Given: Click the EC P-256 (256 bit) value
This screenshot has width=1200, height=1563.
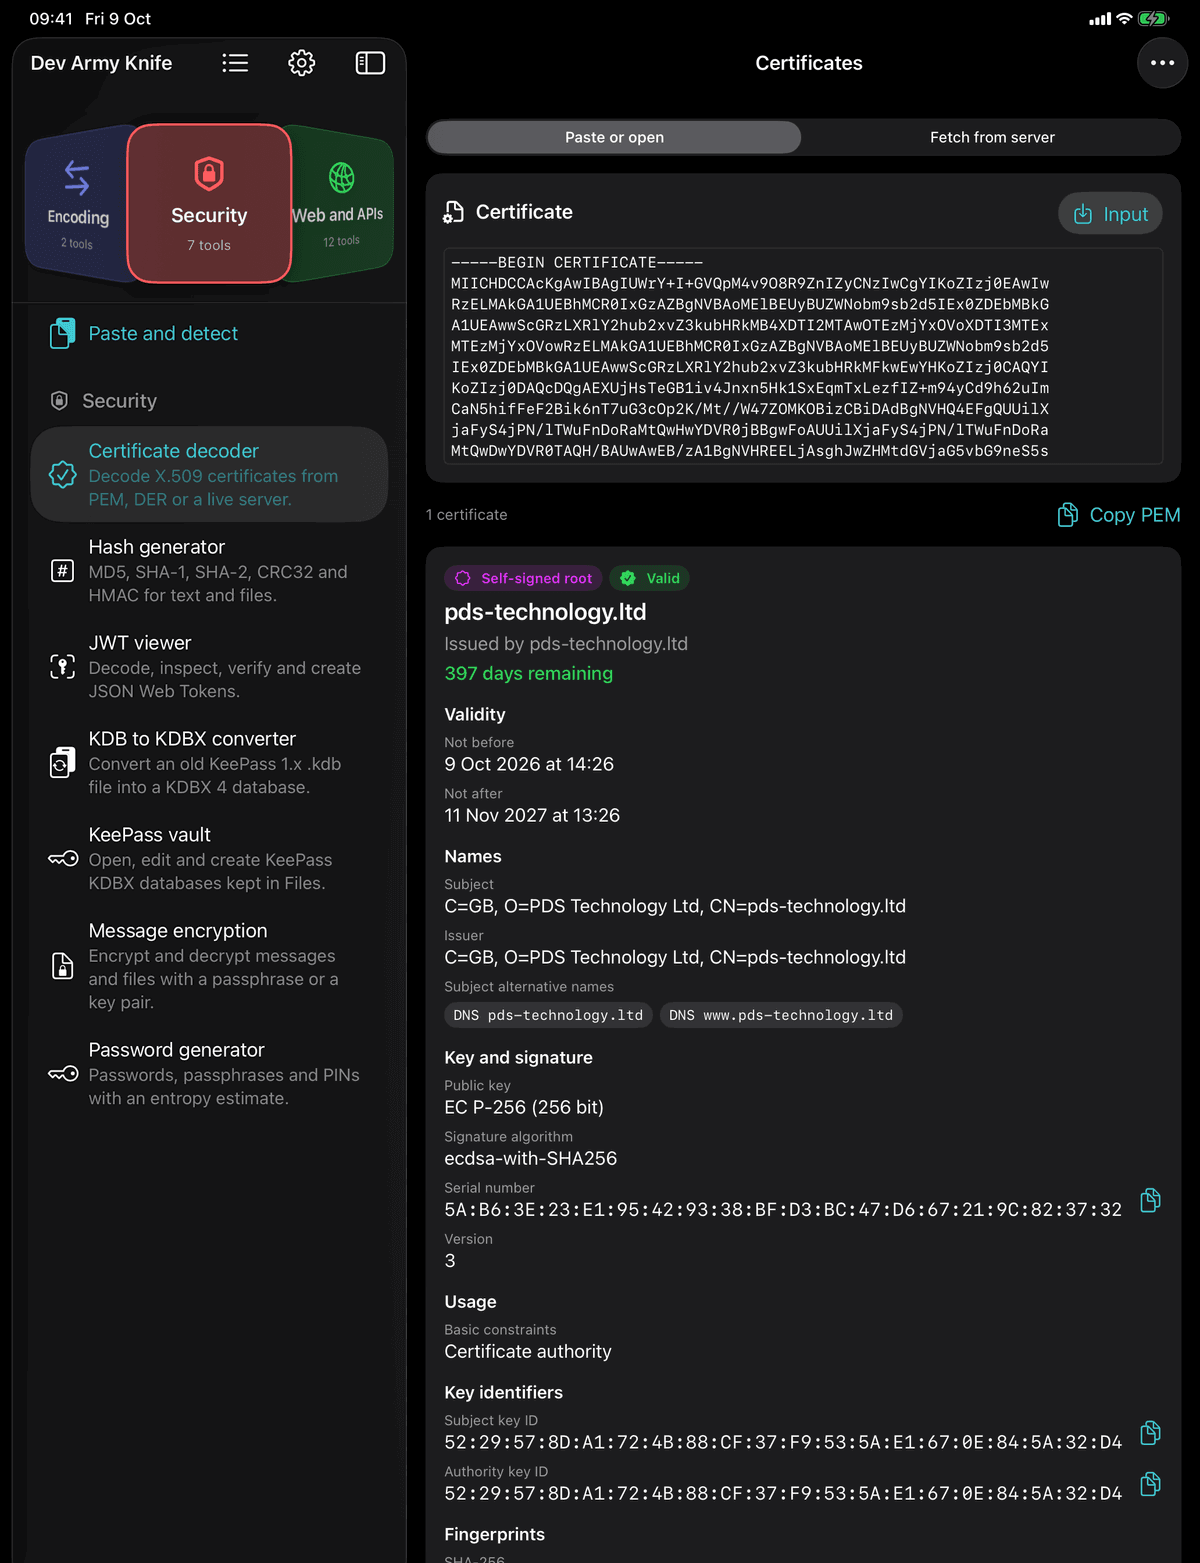Looking at the screenshot, I should [x=524, y=1107].
